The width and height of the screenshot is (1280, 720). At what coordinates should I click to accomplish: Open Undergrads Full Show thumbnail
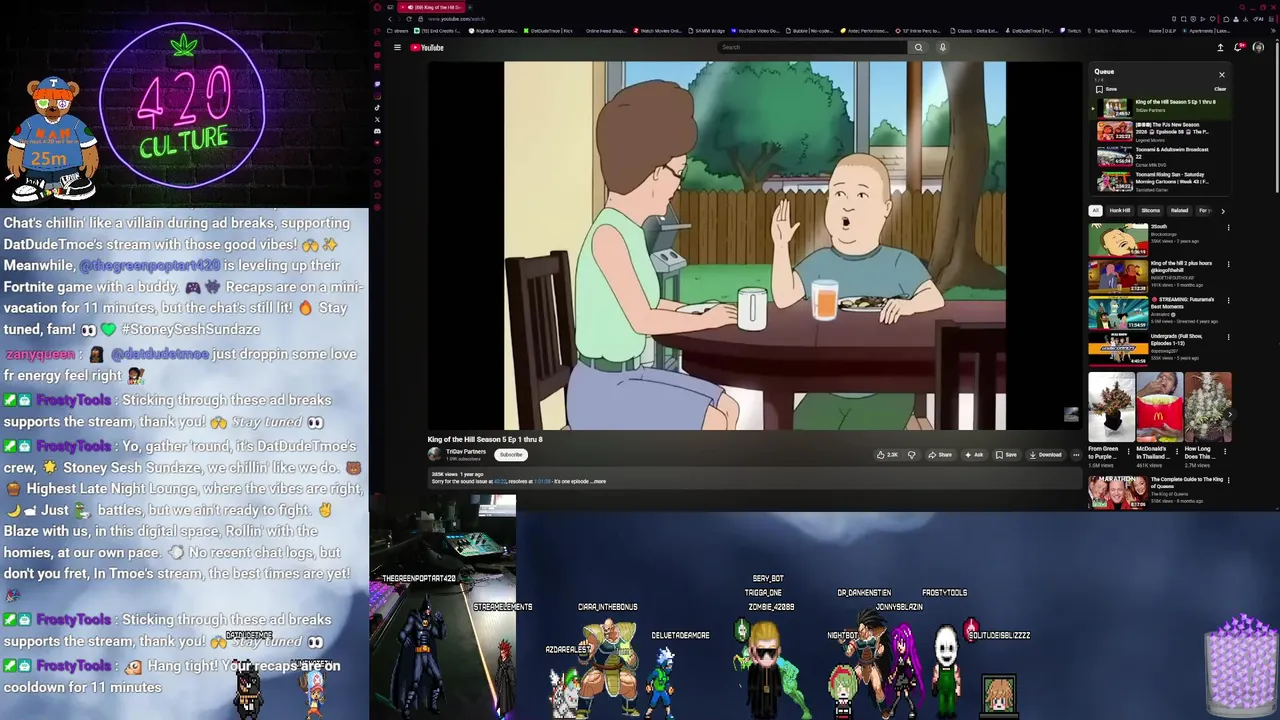point(1118,348)
